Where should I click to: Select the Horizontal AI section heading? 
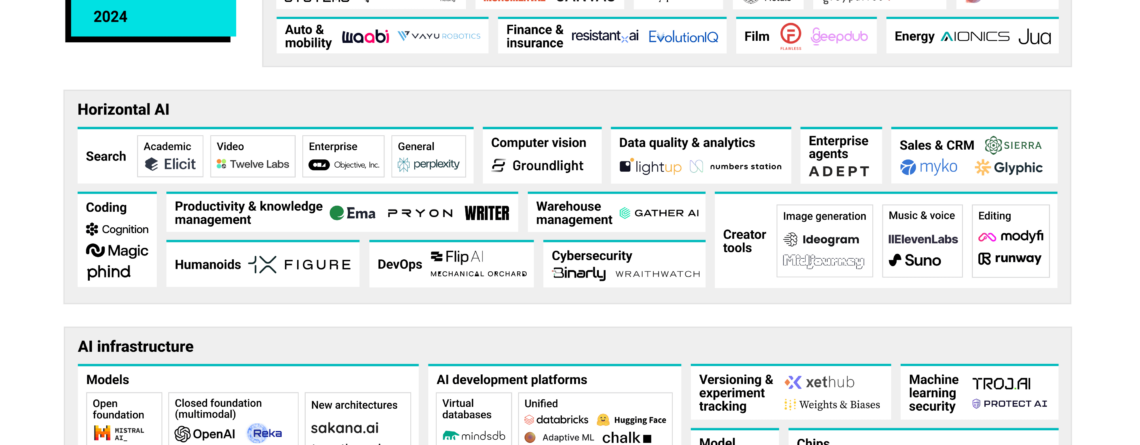point(123,110)
